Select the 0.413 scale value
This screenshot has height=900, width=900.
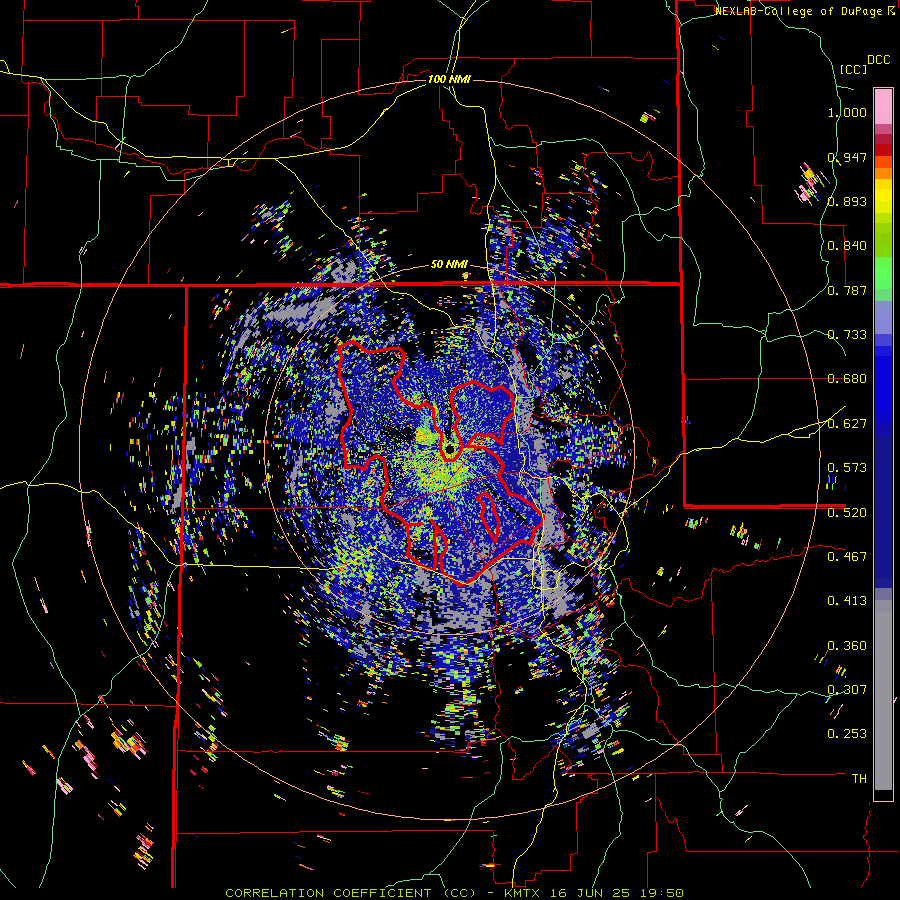click(847, 601)
